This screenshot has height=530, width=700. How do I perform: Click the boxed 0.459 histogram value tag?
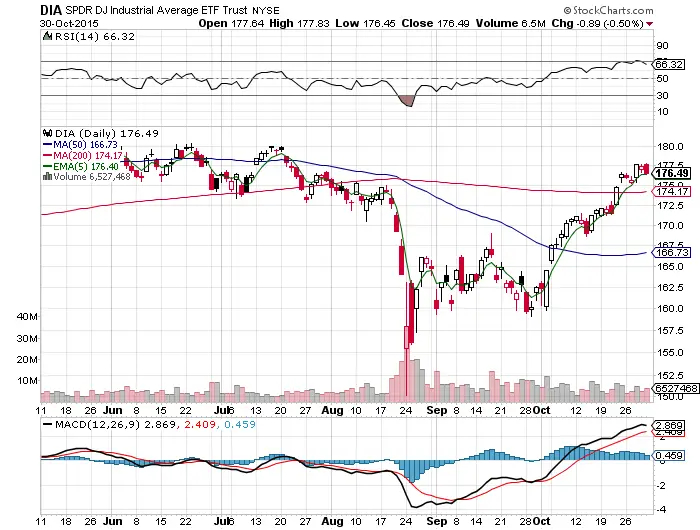click(668, 455)
